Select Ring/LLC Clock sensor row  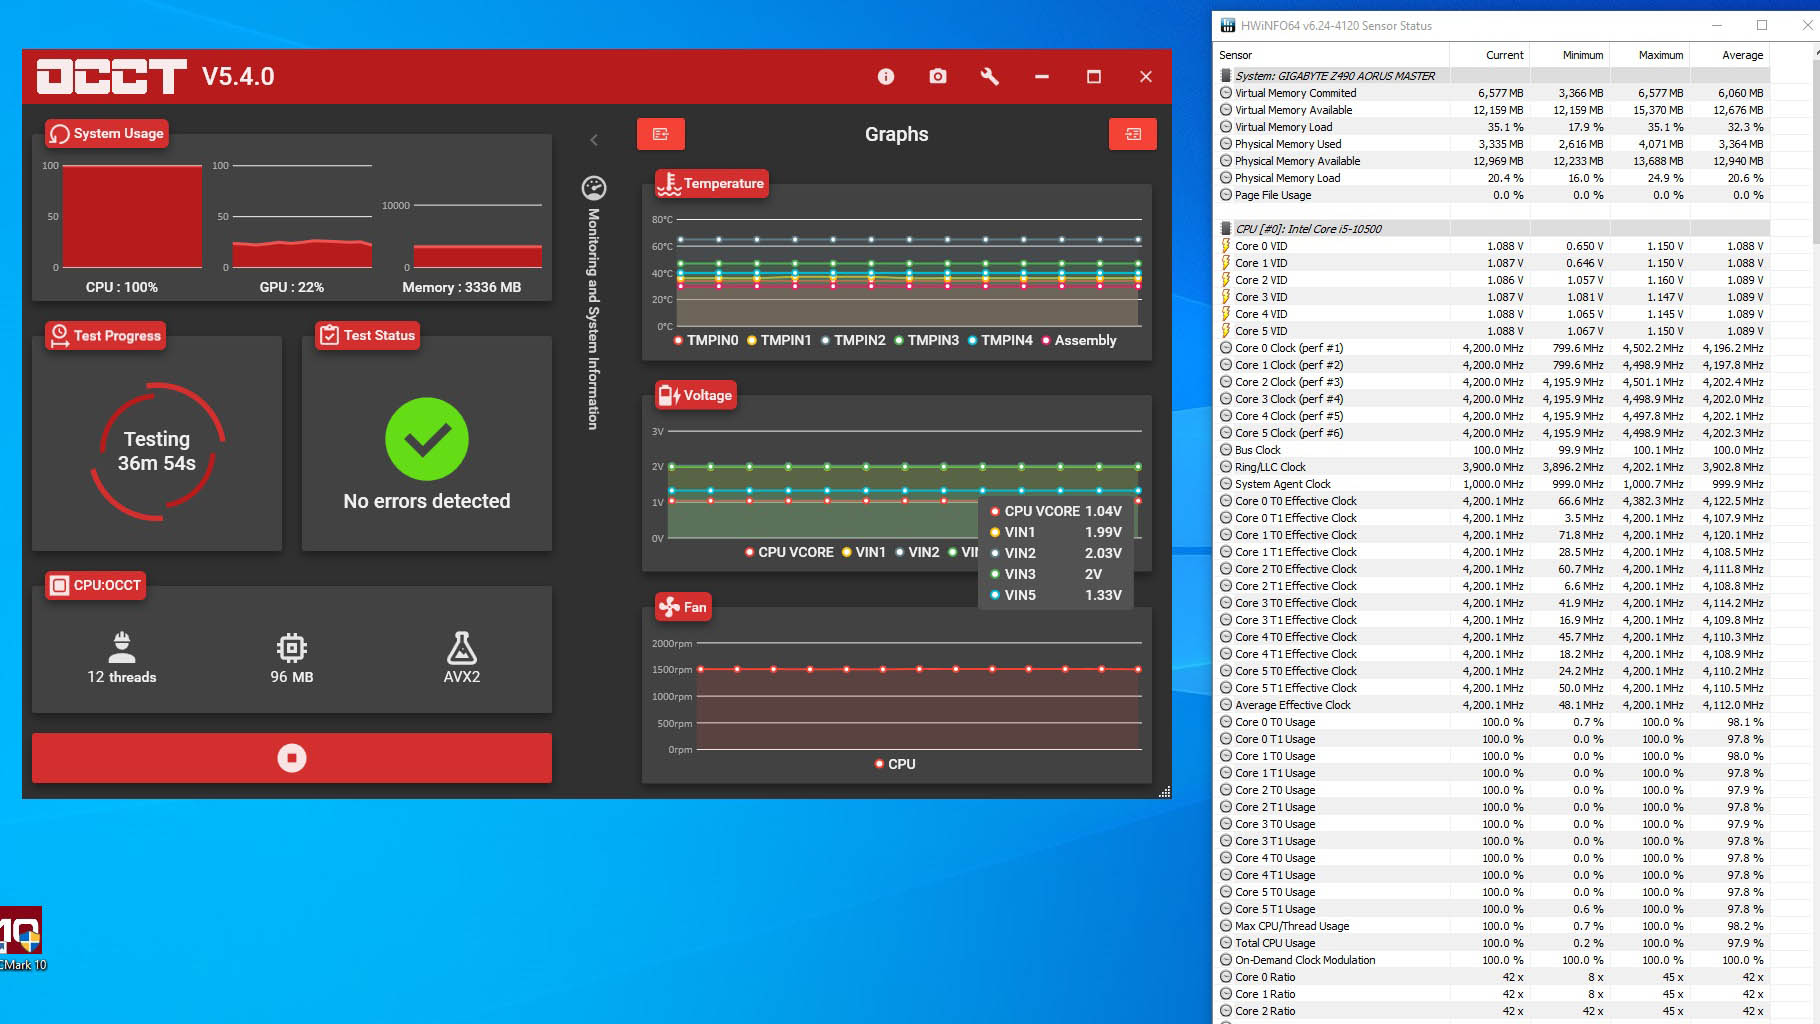tap(1491, 467)
